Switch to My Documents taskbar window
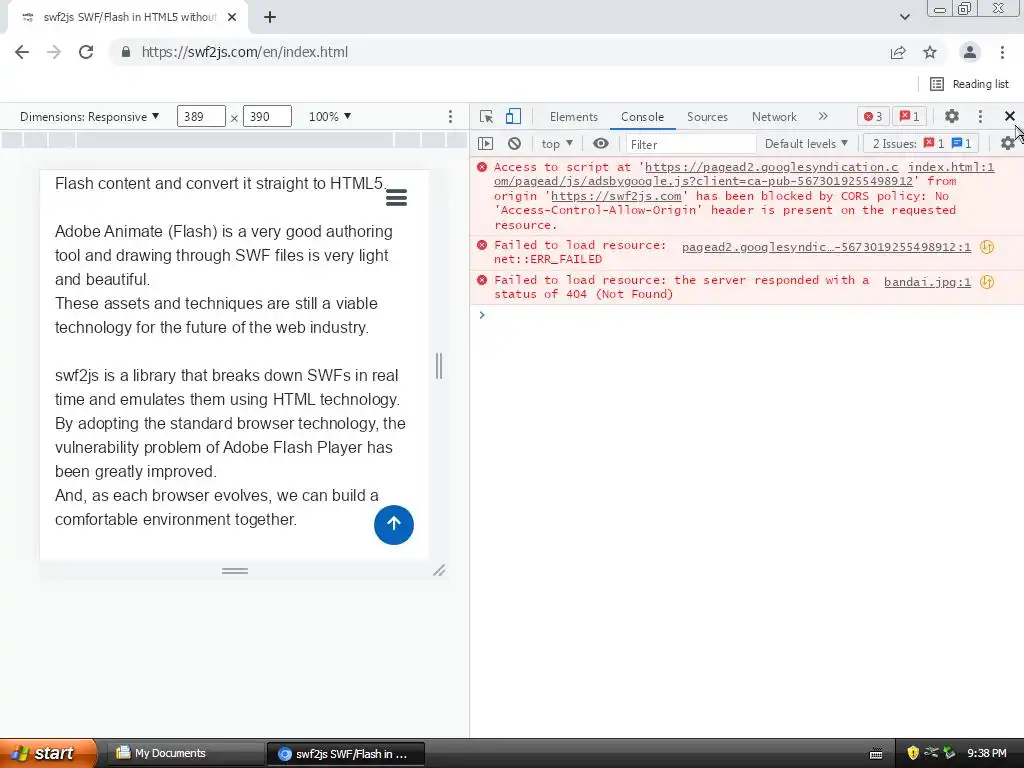The height and width of the screenshot is (768, 1024). [x=184, y=754]
